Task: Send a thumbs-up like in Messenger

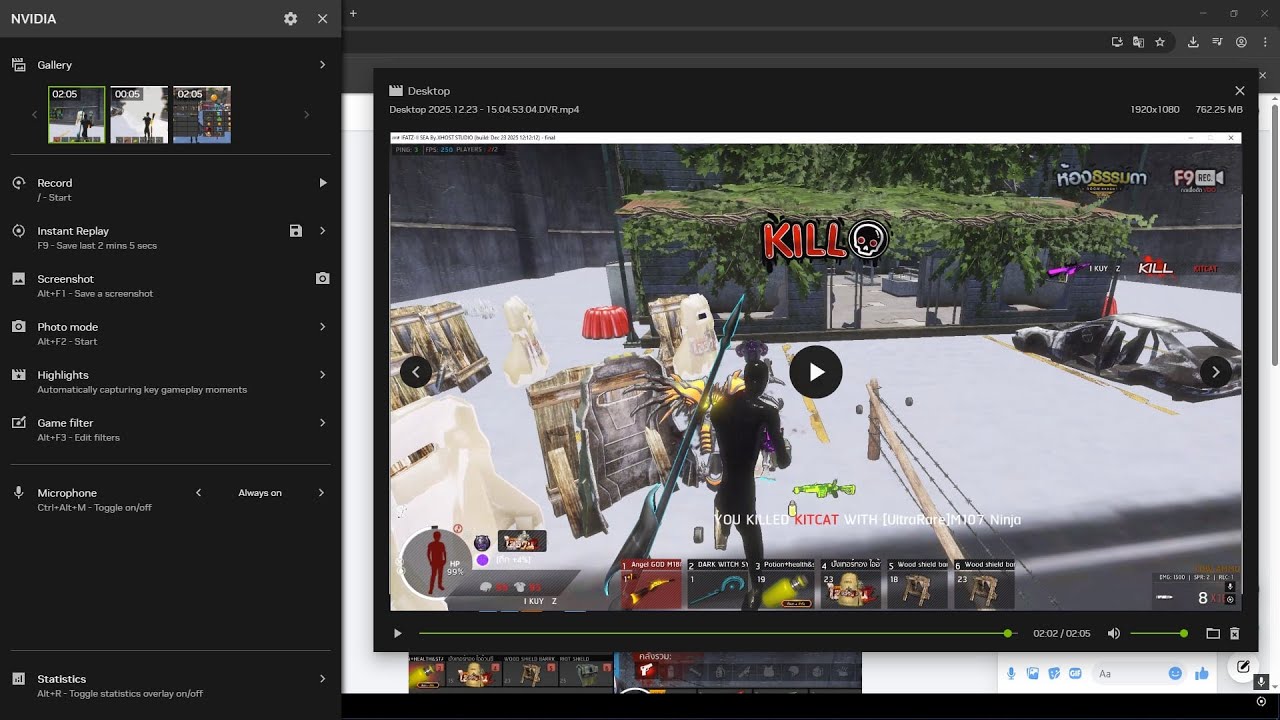Action: coord(1202,674)
